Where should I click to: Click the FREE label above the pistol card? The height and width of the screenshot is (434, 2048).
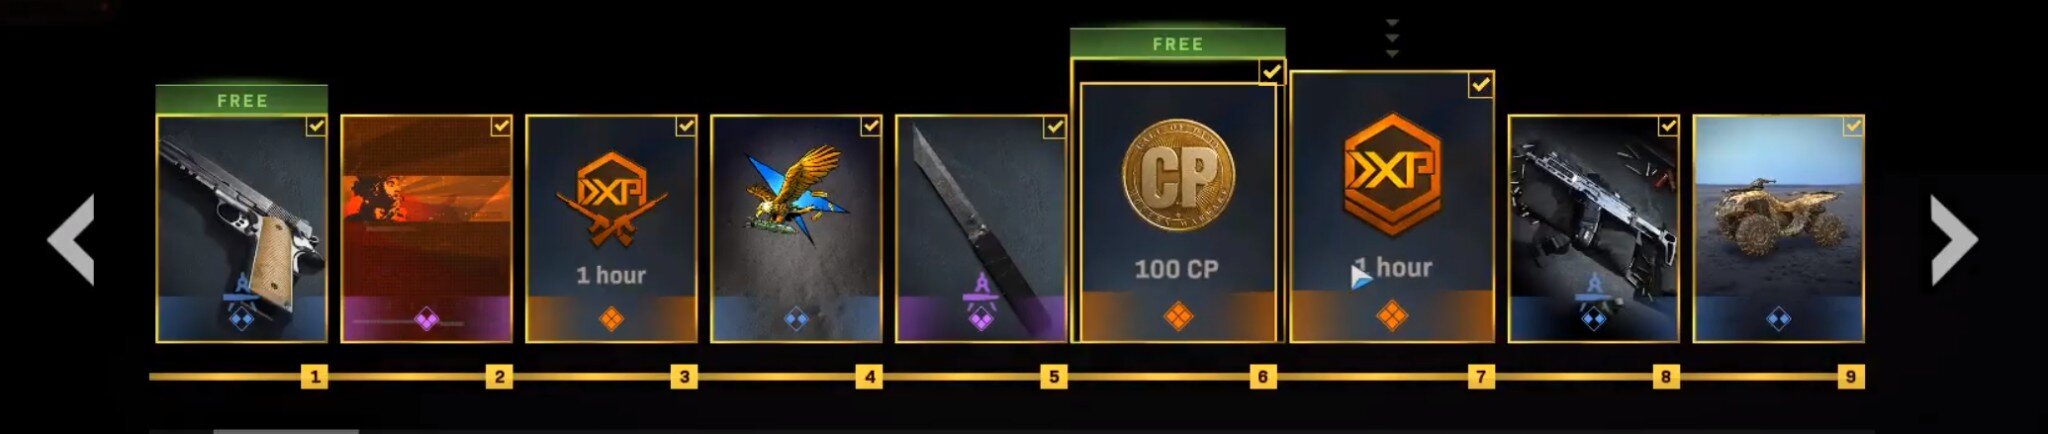[242, 100]
